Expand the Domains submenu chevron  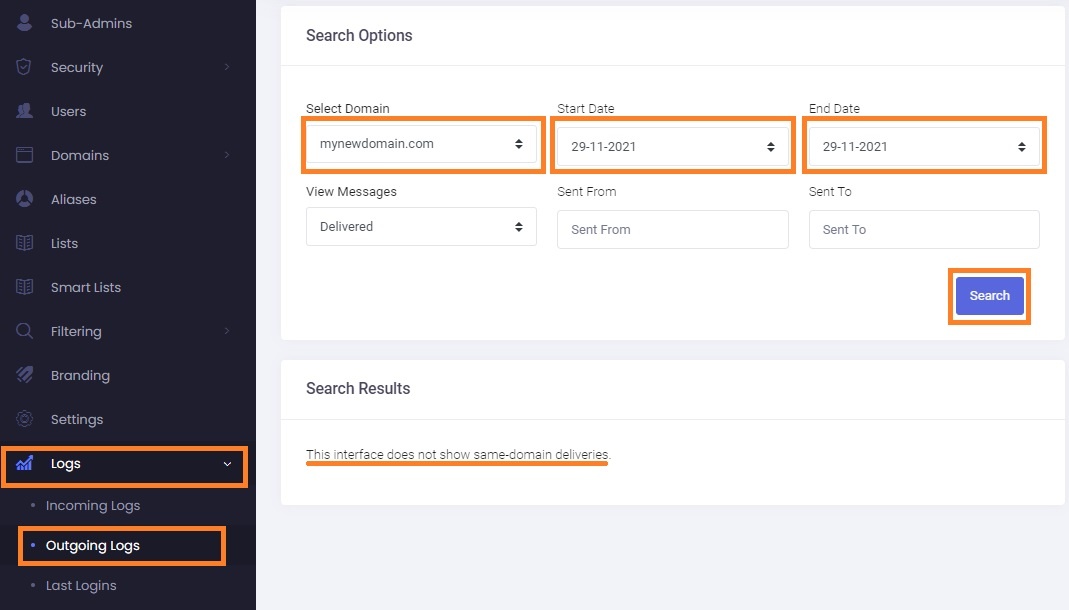click(x=227, y=155)
